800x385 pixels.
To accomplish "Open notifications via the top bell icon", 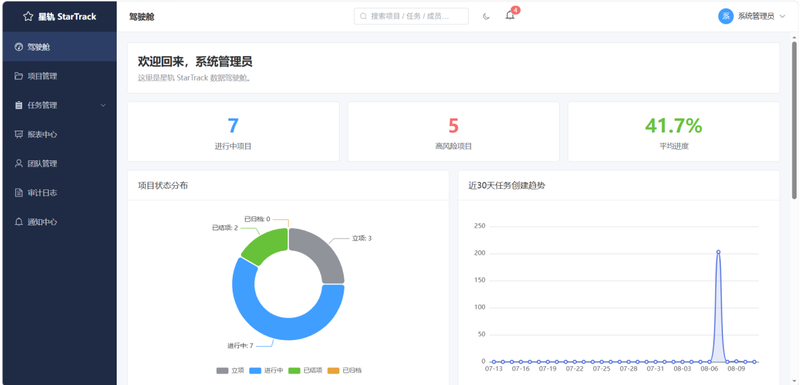I will point(510,16).
